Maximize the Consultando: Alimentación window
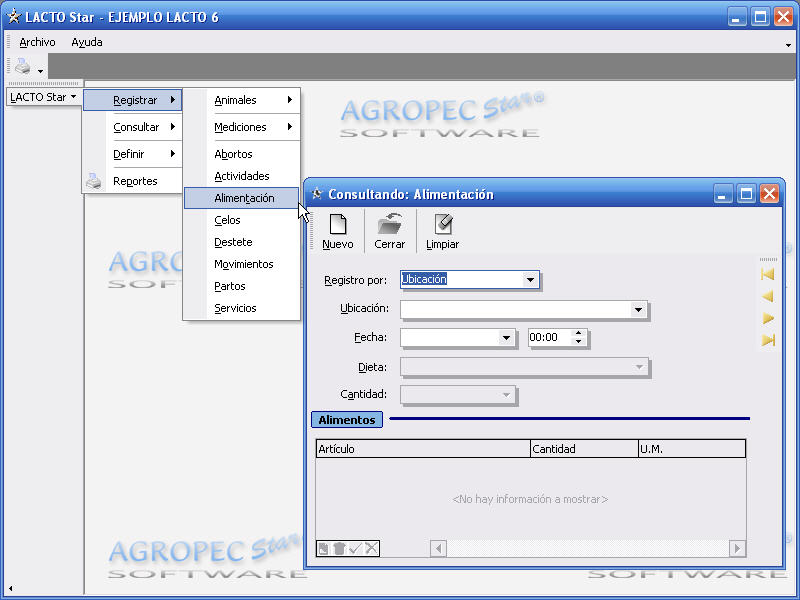Image resolution: width=800 pixels, height=600 pixels. [746, 194]
